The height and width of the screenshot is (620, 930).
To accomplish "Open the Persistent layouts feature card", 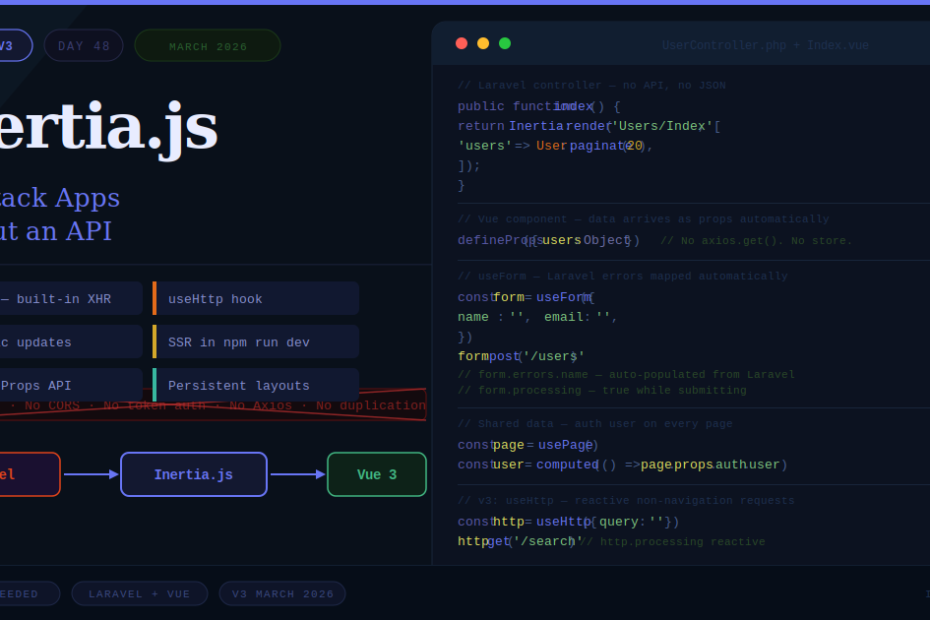I will (256, 385).
